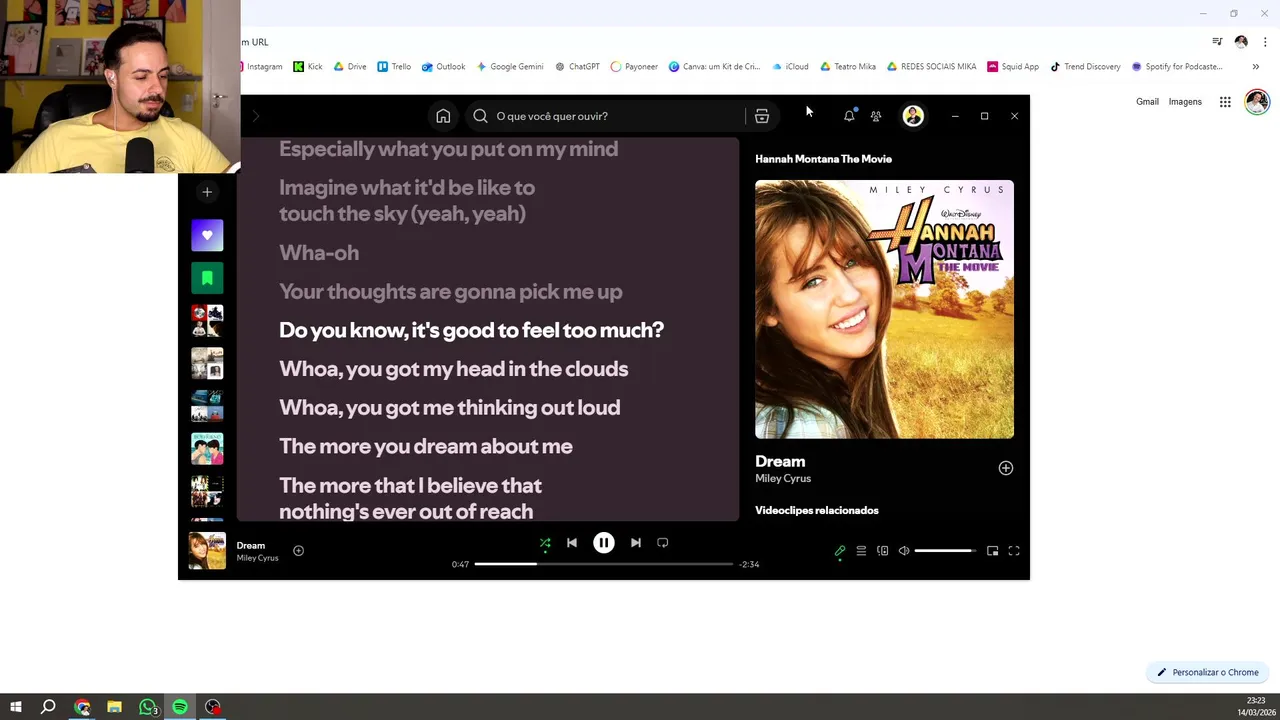
Task: Click the Videoclipes relacionados section heading
Action: point(817,511)
